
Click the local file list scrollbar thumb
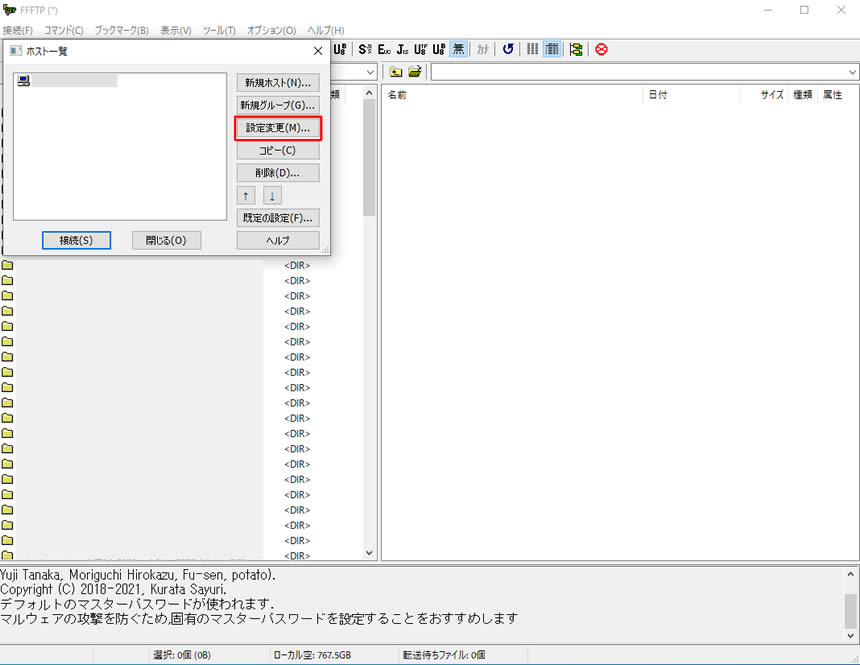tap(369, 157)
